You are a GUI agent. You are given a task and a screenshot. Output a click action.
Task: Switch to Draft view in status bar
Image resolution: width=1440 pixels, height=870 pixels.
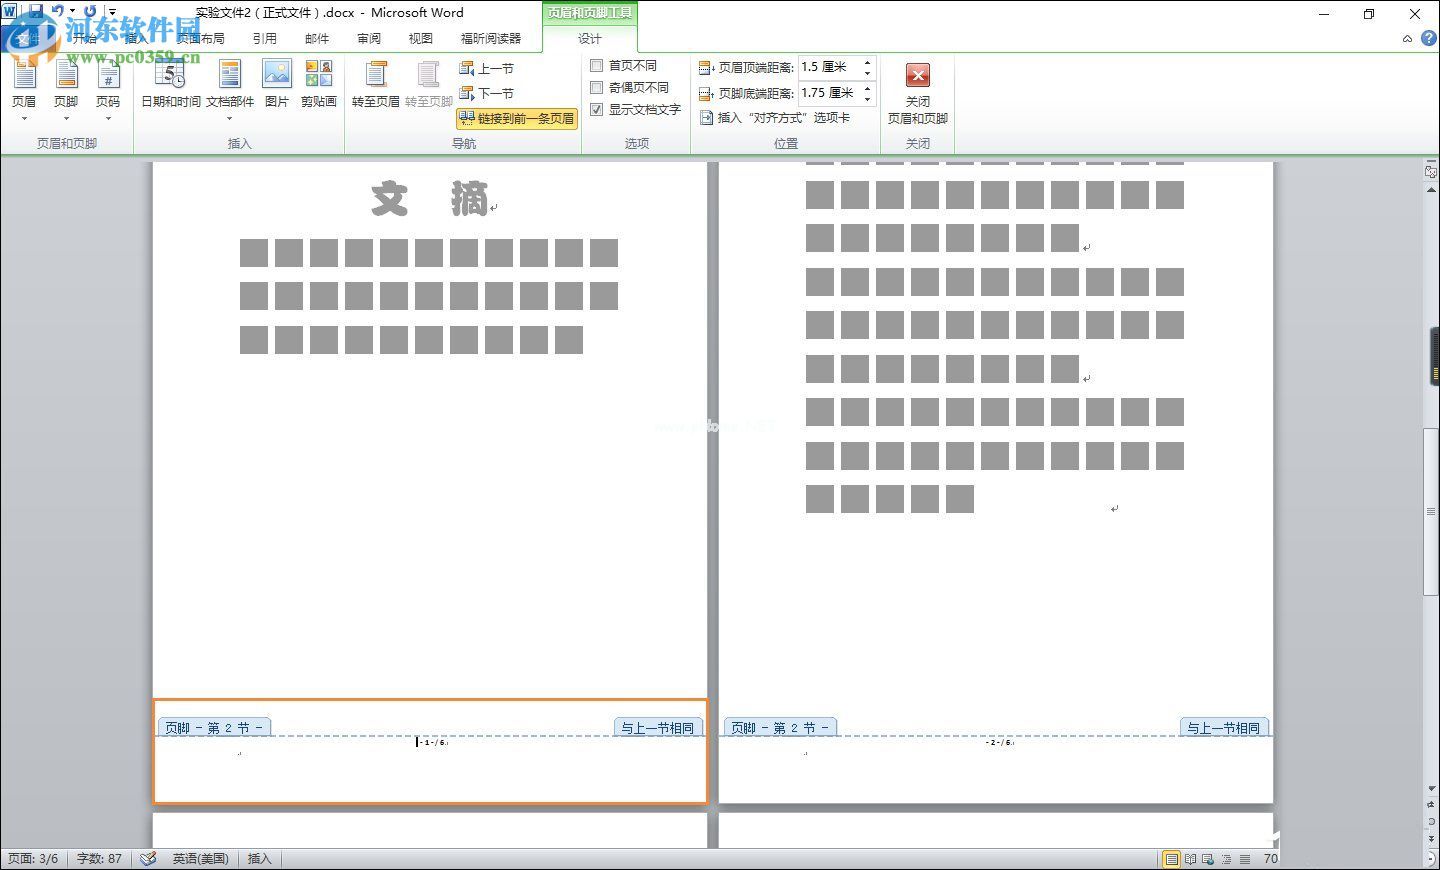tap(1245, 859)
